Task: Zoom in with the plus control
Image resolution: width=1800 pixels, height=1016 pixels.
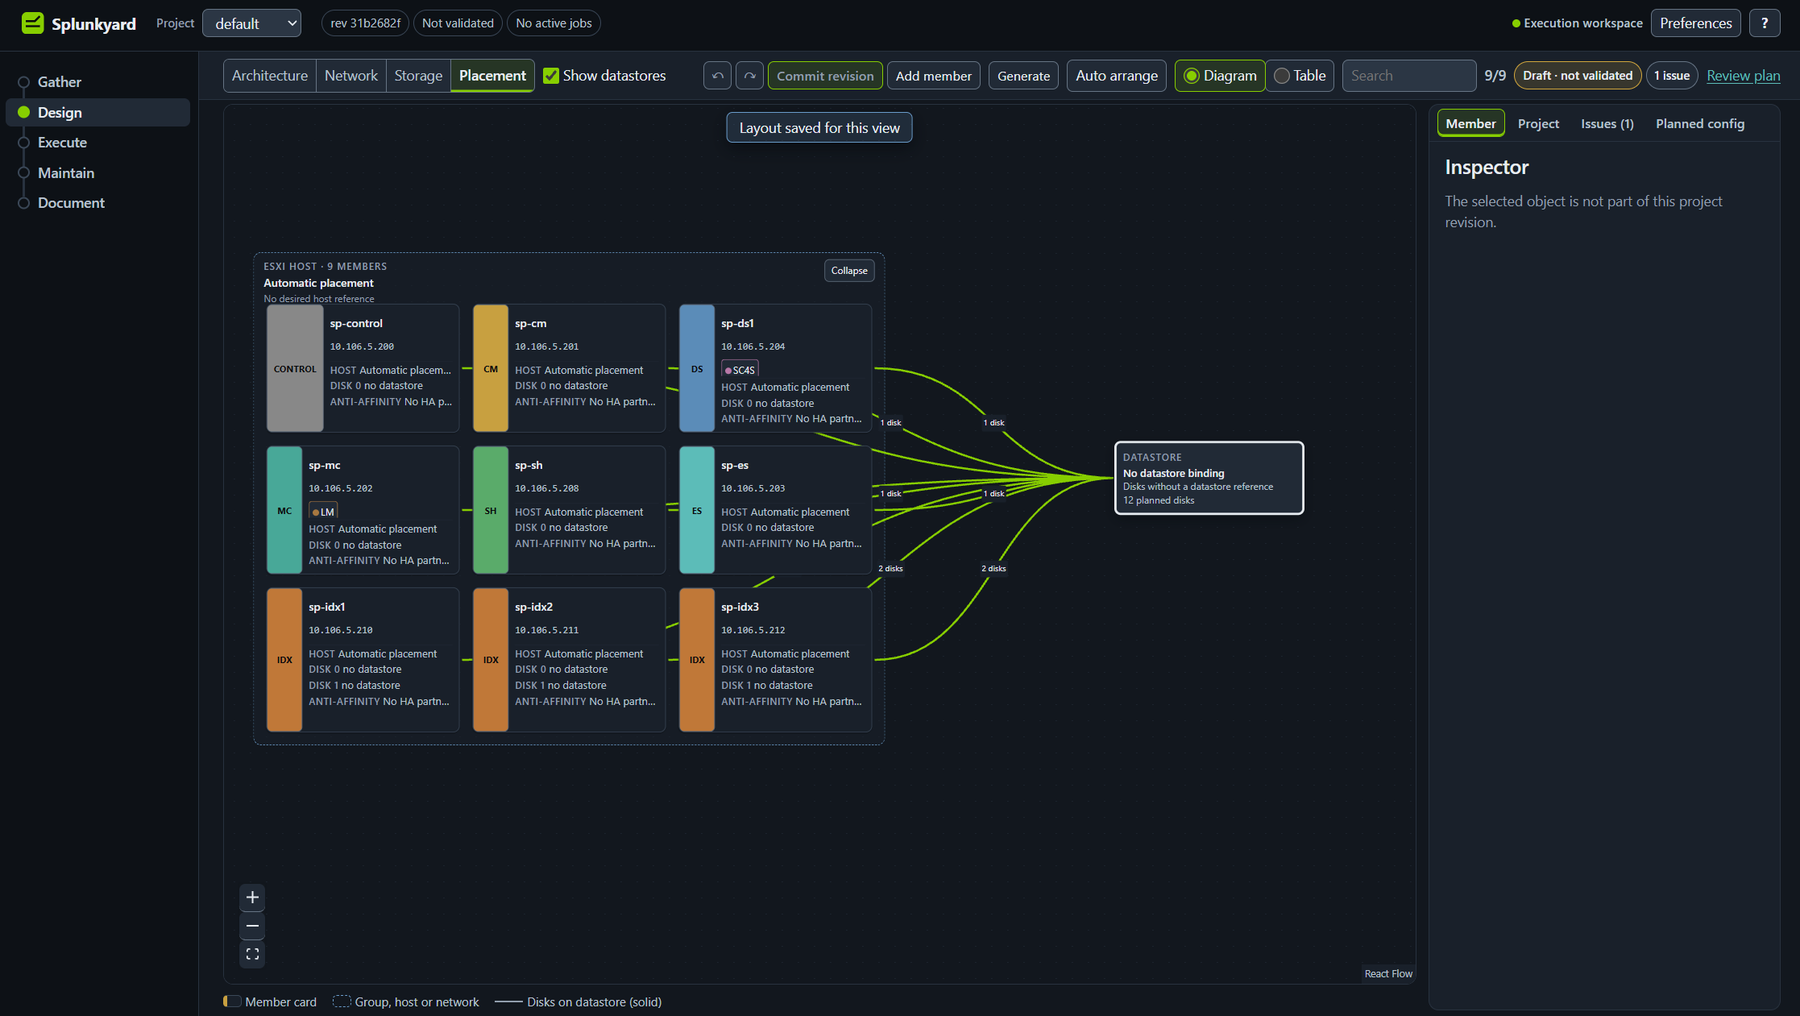Action: tap(252, 897)
